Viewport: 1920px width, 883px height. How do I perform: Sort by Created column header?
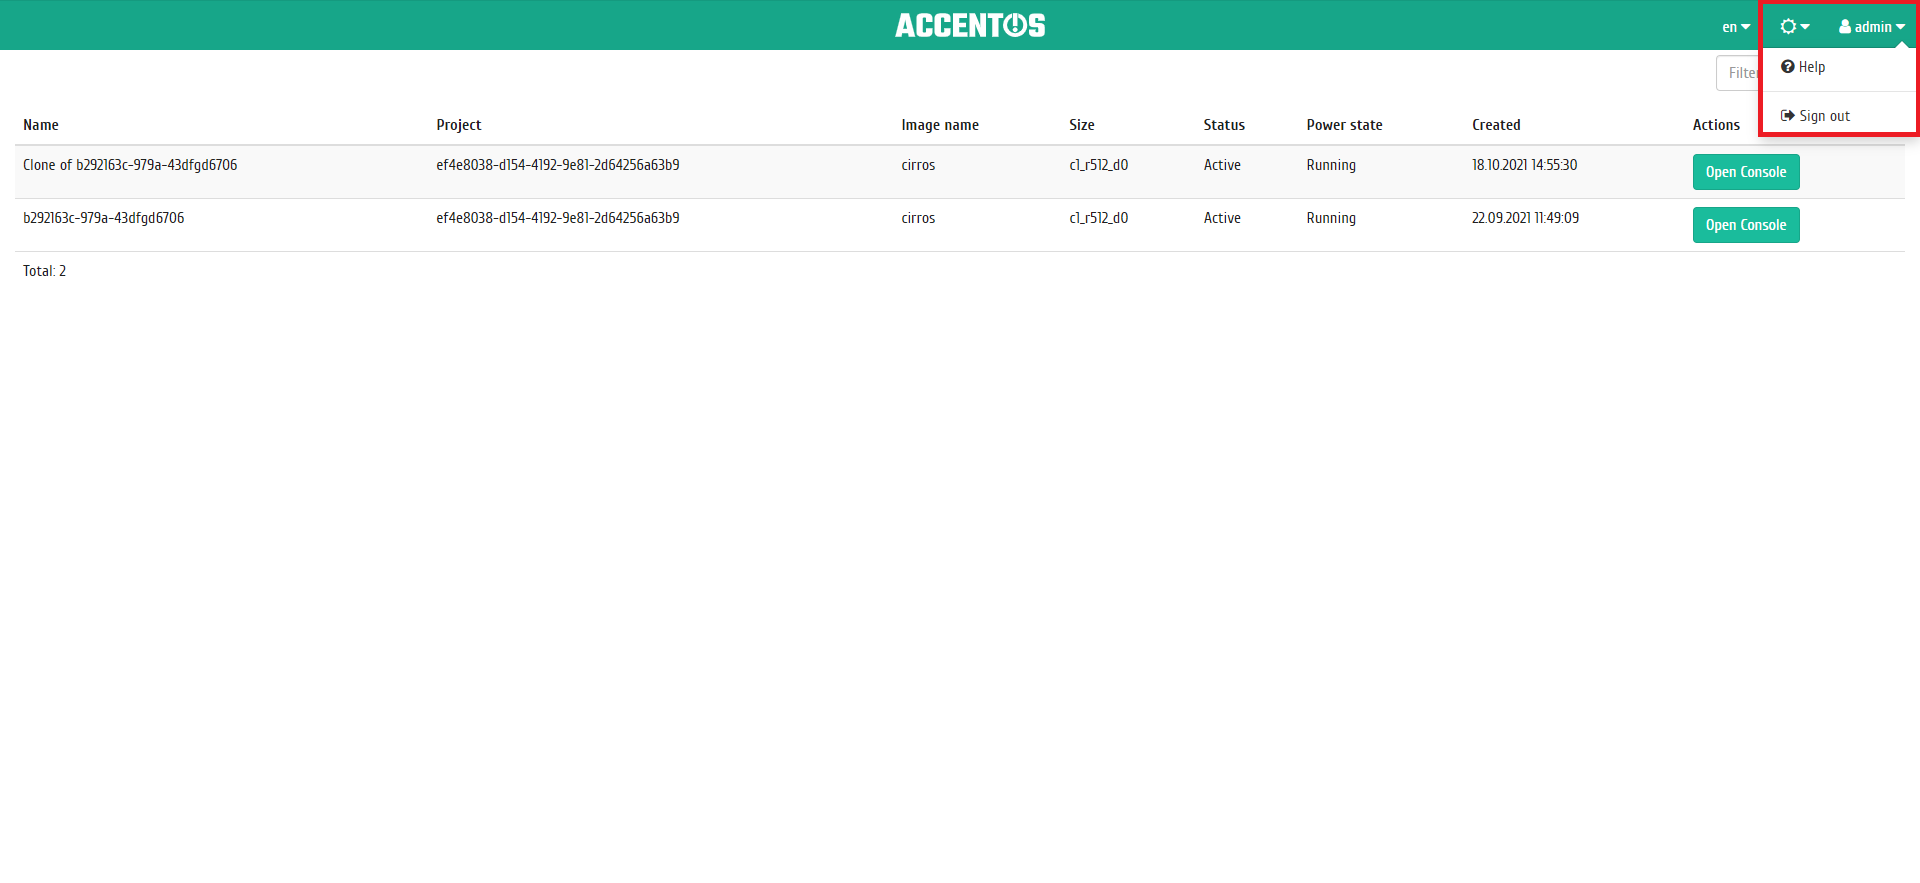(x=1496, y=125)
